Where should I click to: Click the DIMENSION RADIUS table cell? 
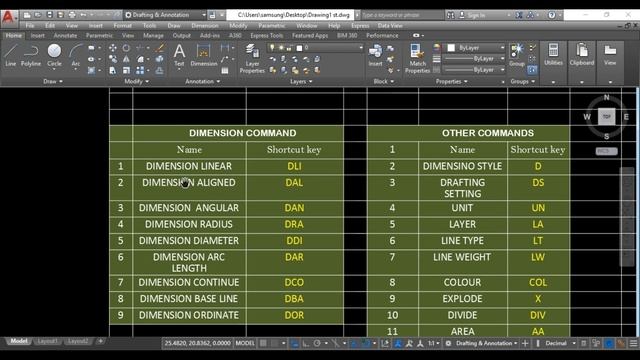click(x=189, y=224)
